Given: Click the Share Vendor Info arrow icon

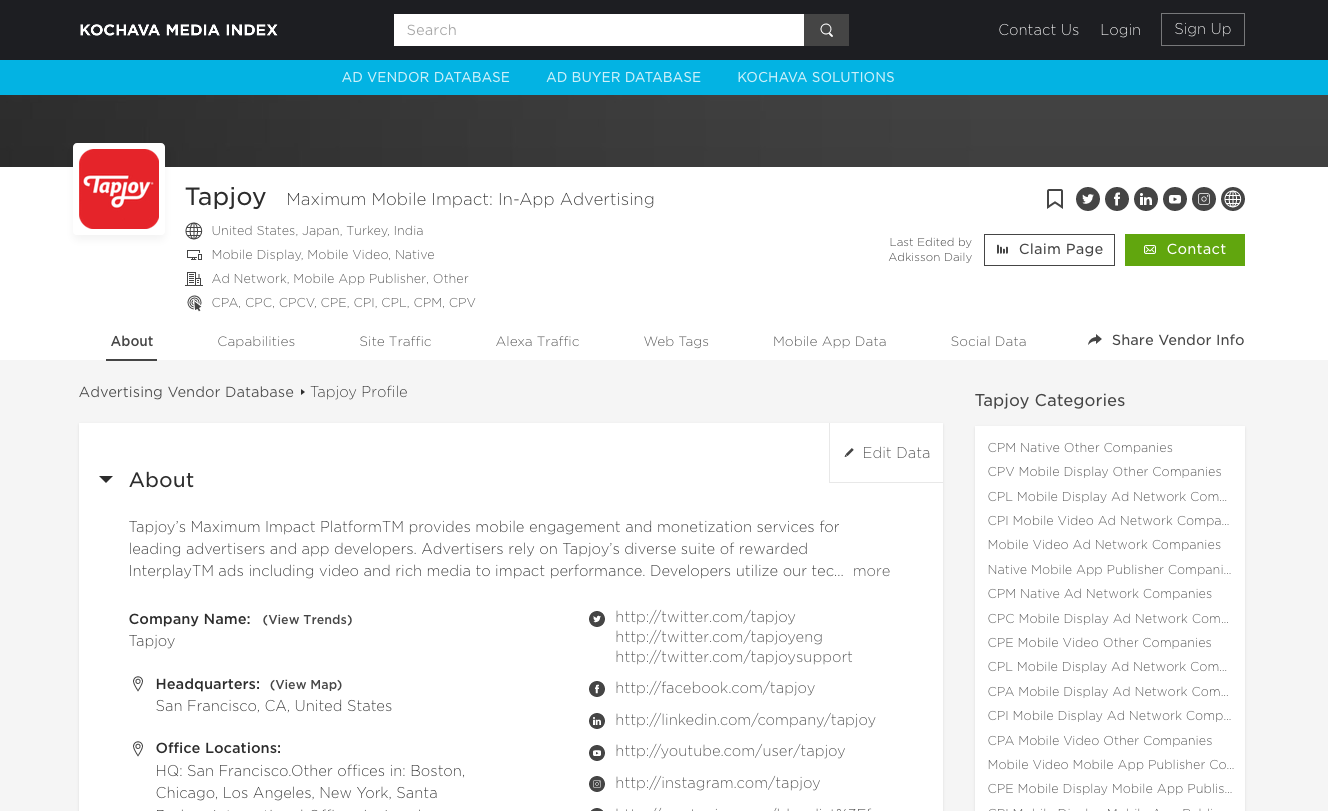Looking at the screenshot, I should pos(1095,340).
